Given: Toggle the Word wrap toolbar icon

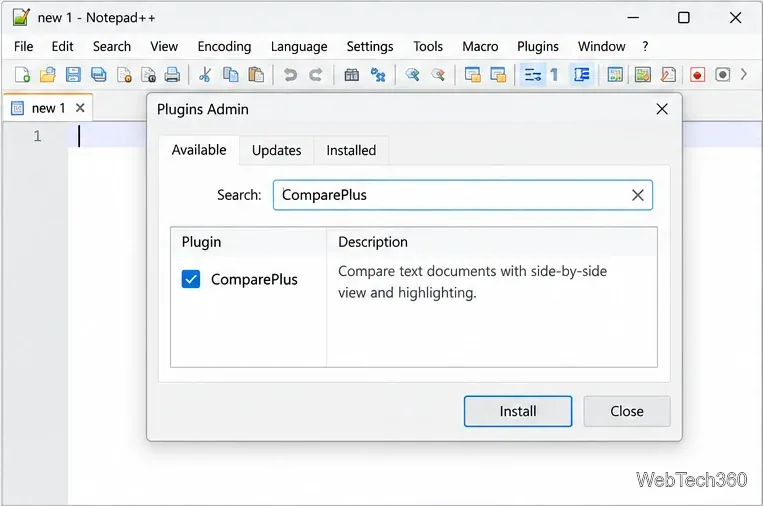Looking at the screenshot, I should click(x=532, y=74).
